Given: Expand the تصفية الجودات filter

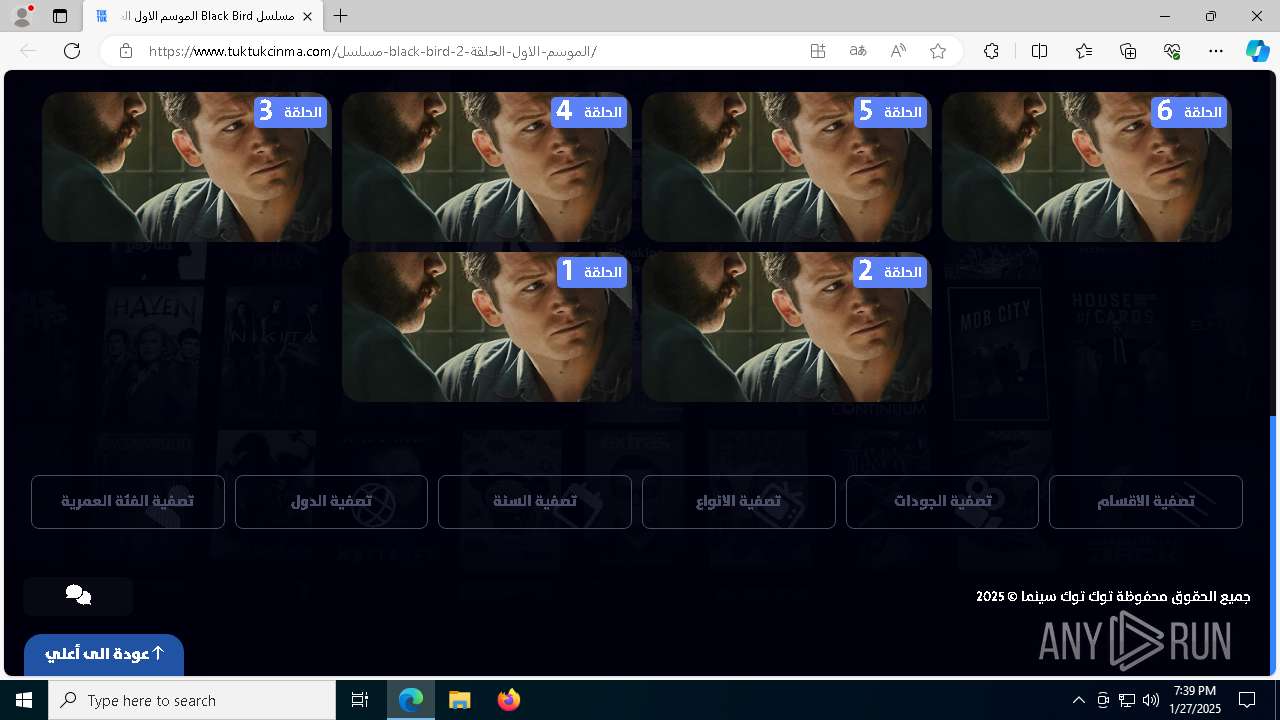Looking at the screenshot, I should coord(942,502).
